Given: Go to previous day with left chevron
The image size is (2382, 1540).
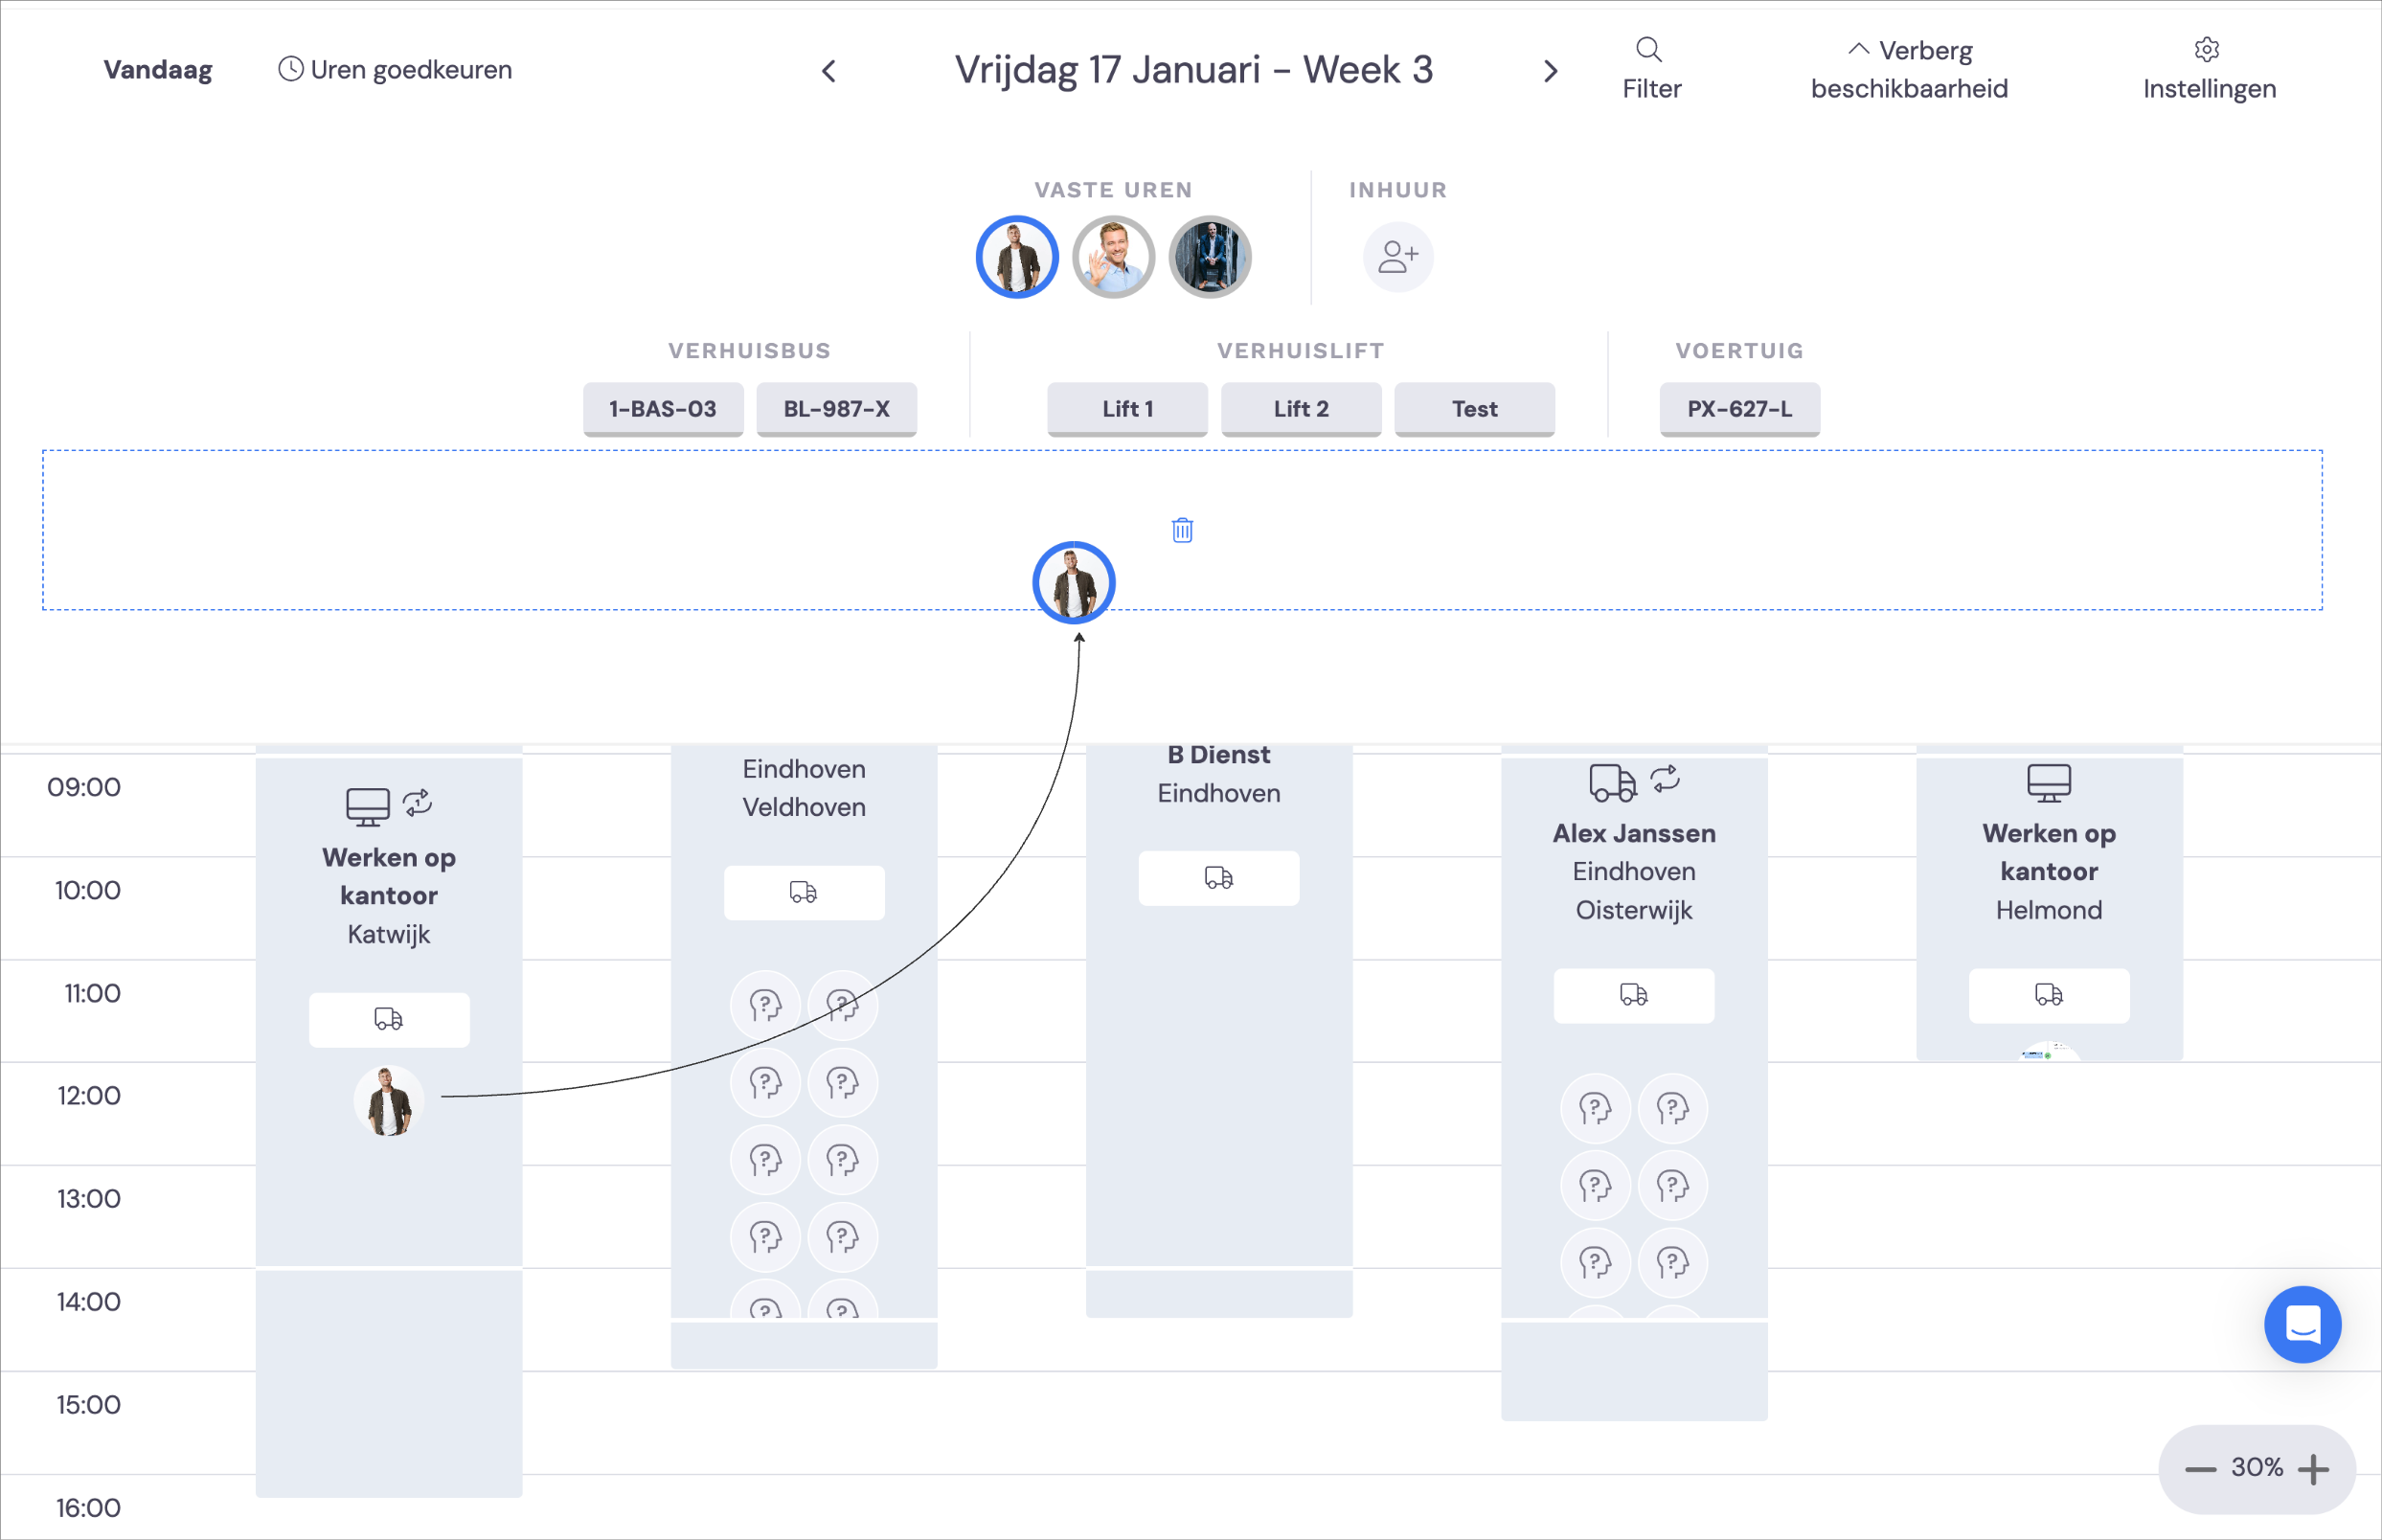Looking at the screenshot, I should [x=829, y=71].
